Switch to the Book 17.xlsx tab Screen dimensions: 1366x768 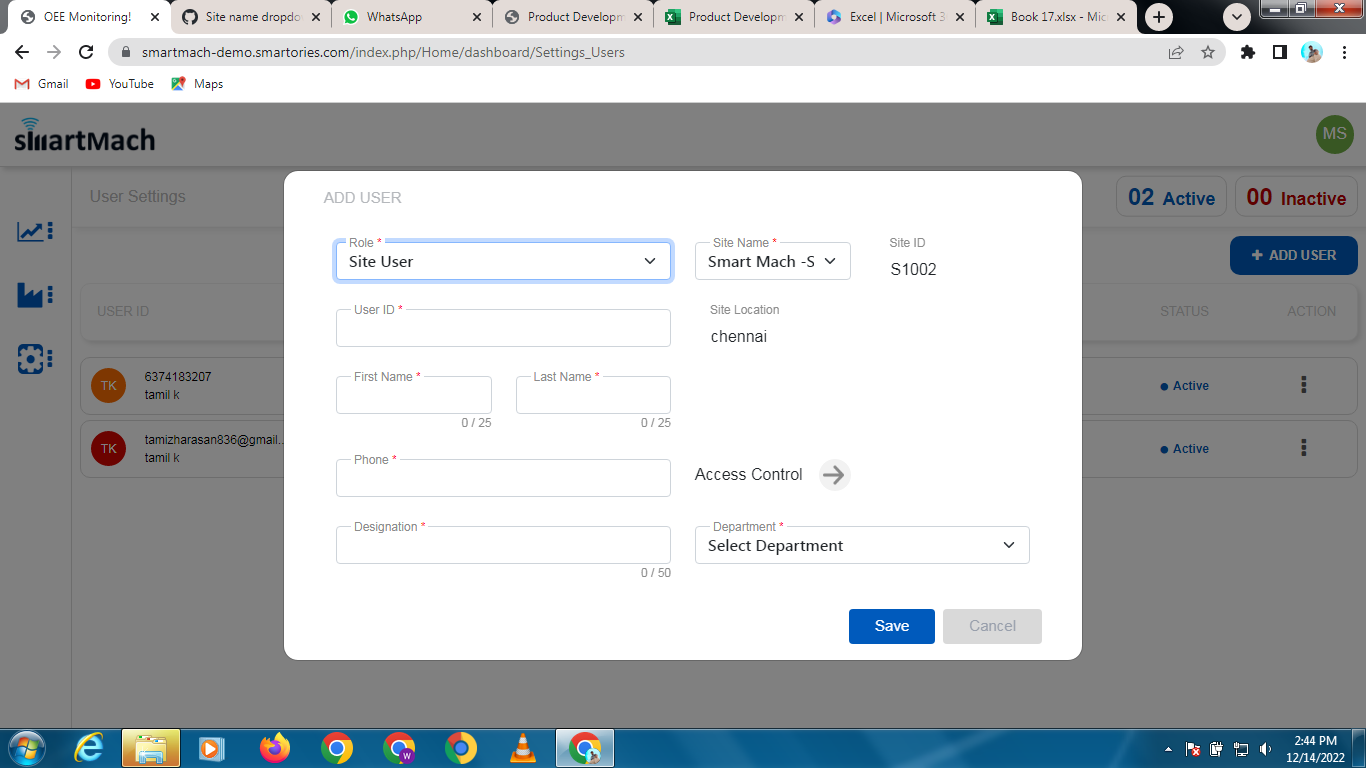[1047, 16]
